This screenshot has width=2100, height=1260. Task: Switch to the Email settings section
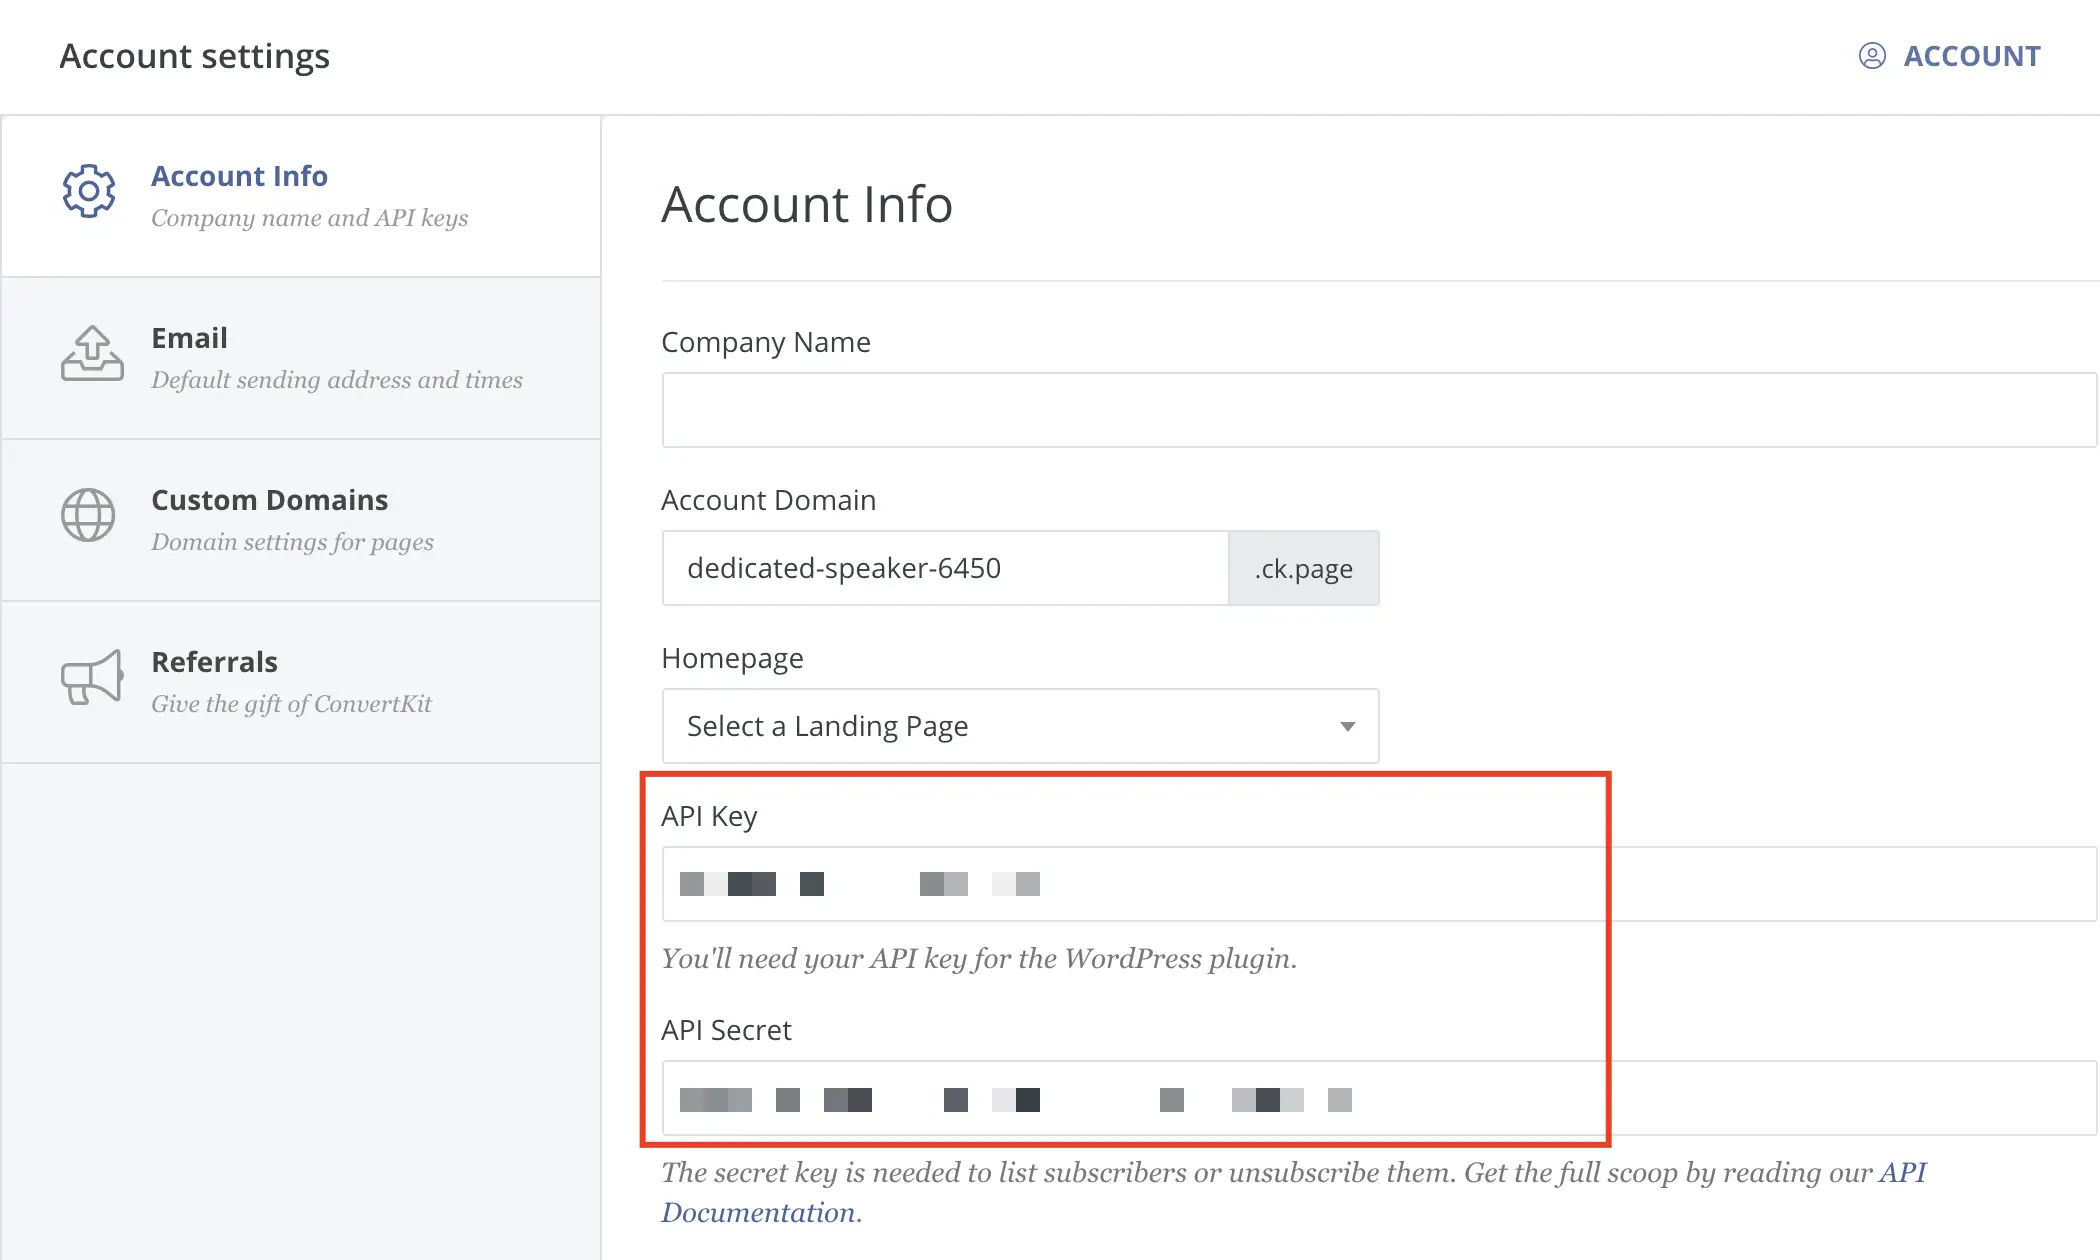point(189,338)
